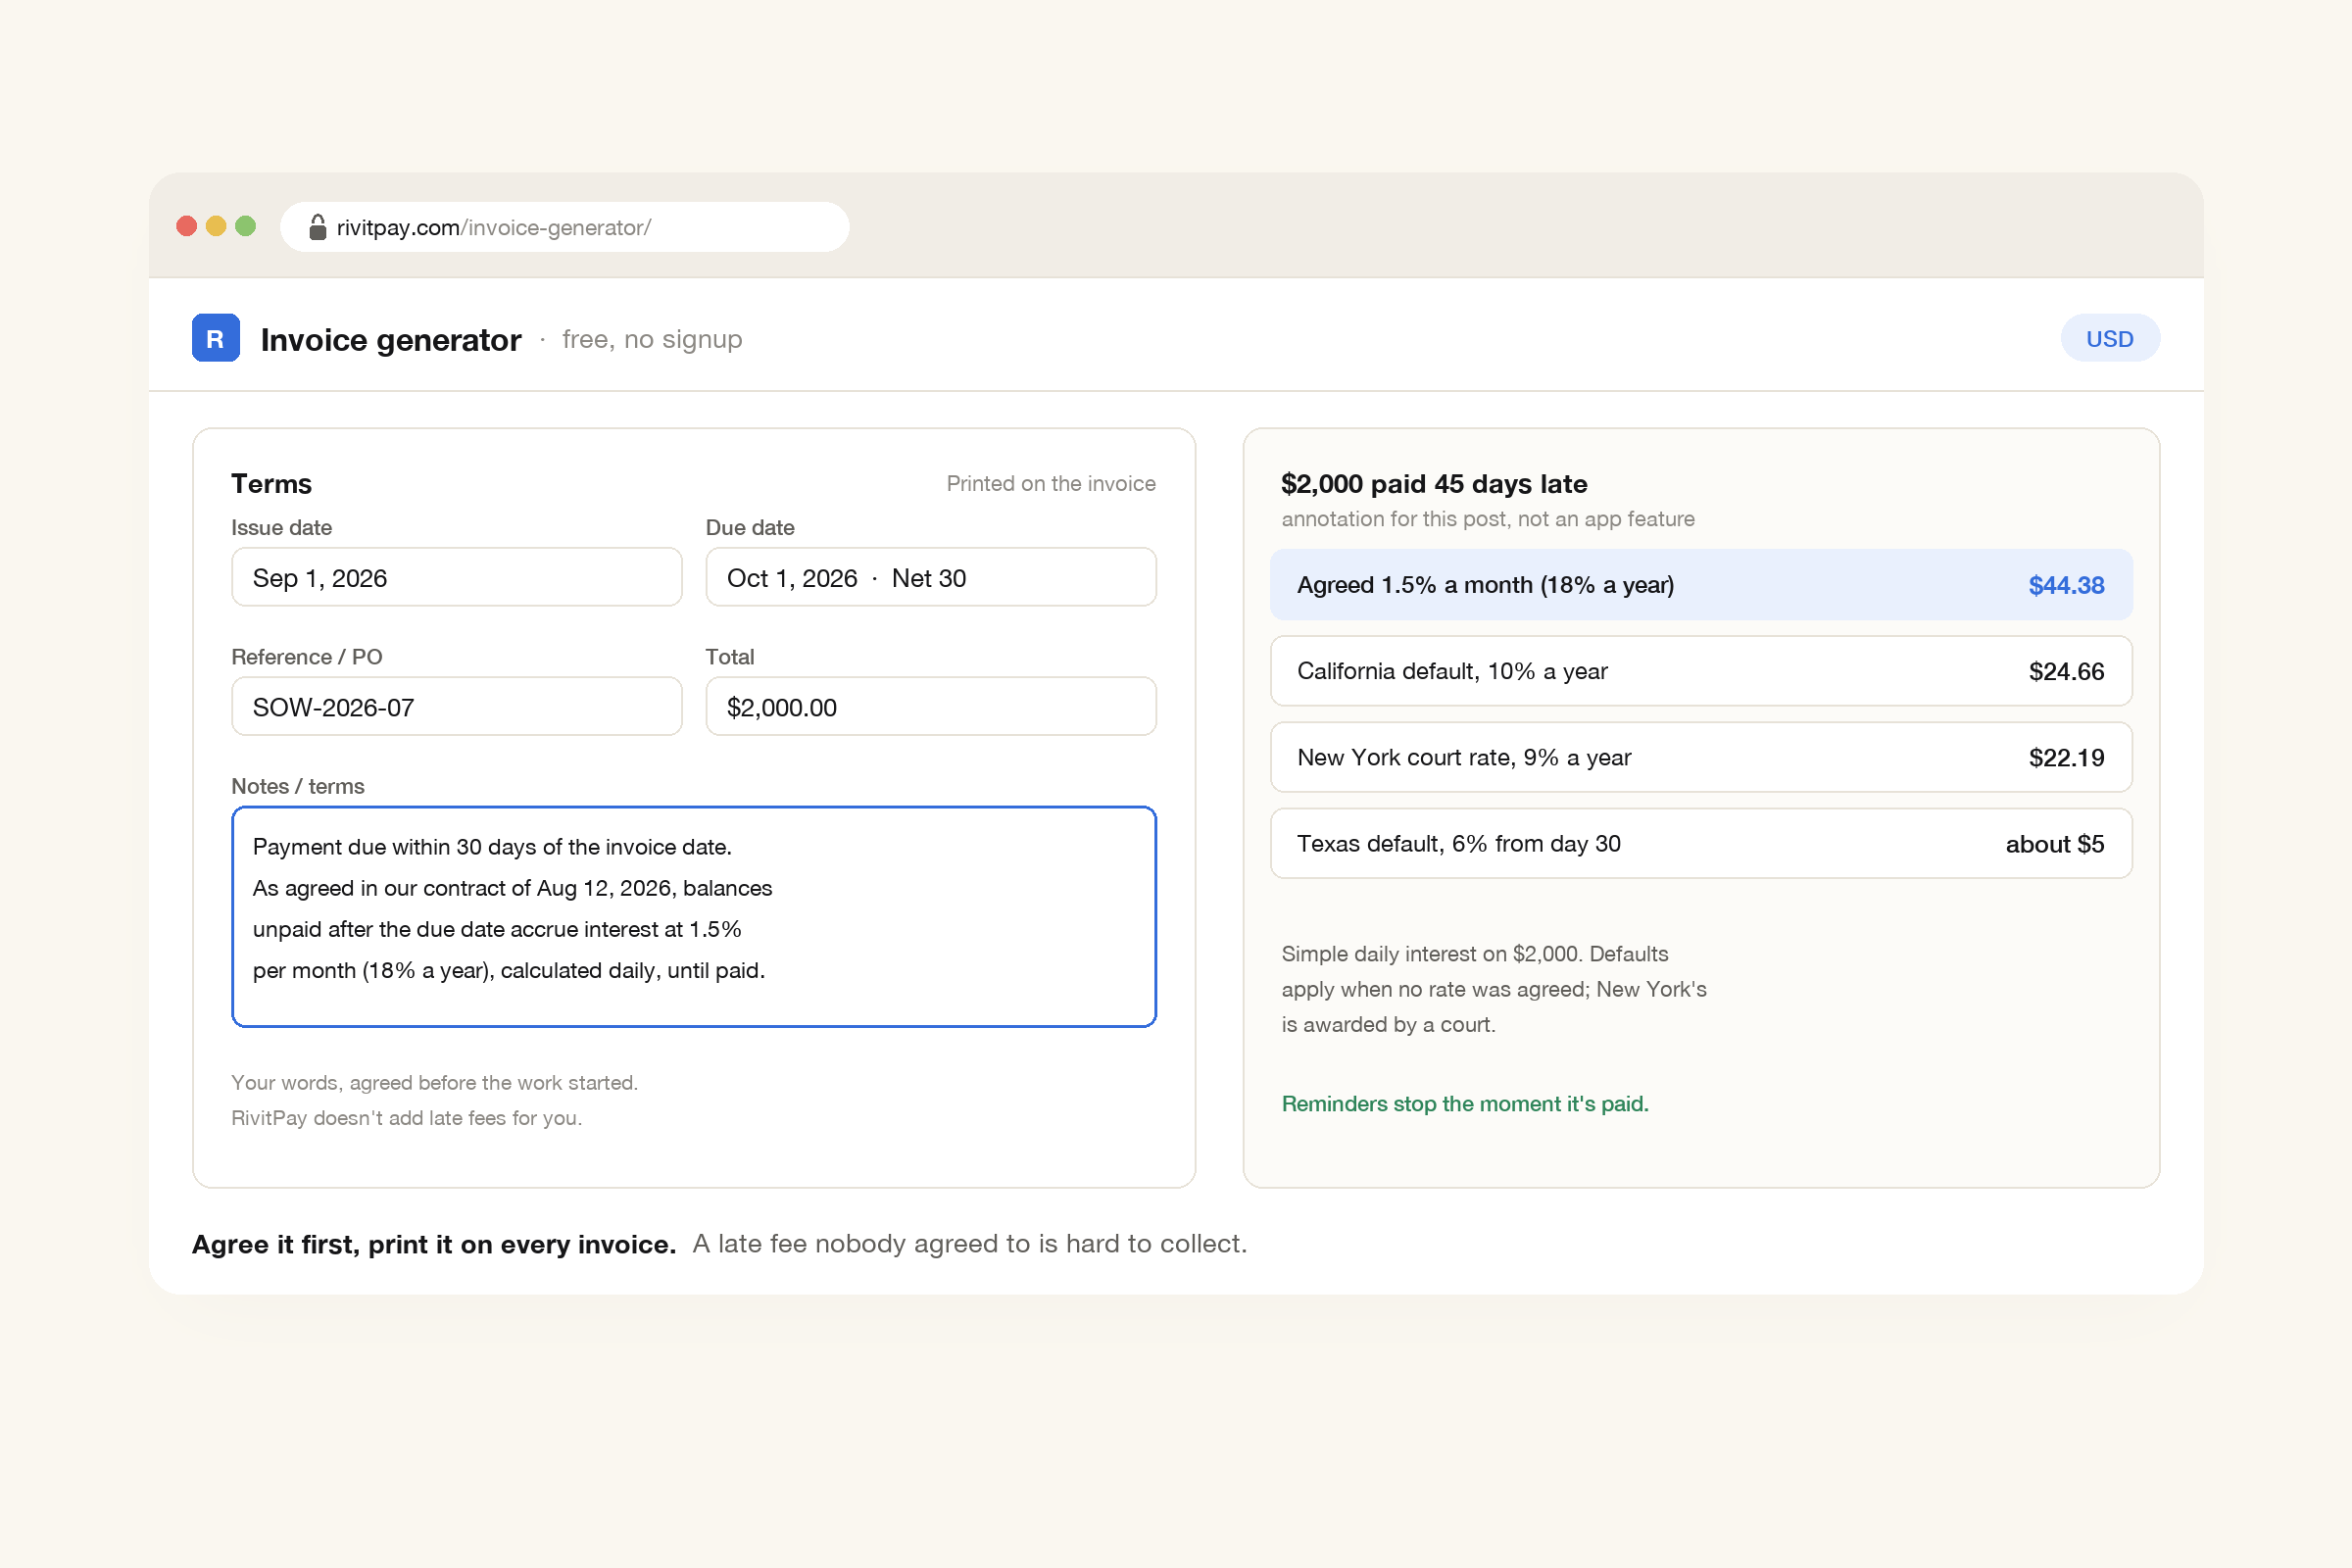Viewport: 2352px width, 1568px height.
Task: Focus the Notes / terms text area
Action: (694, 917)
